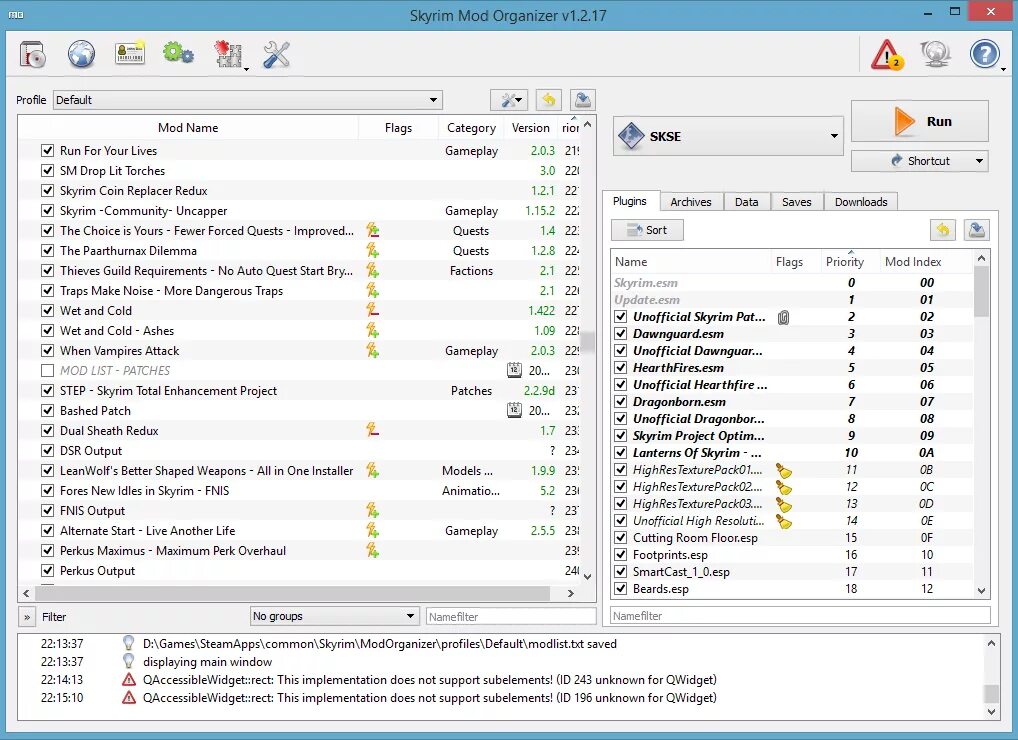1018x740 pixels.
Task: Click create backup icon in Plugins panel
Action: pyautogui.click(x=977, y=230)
